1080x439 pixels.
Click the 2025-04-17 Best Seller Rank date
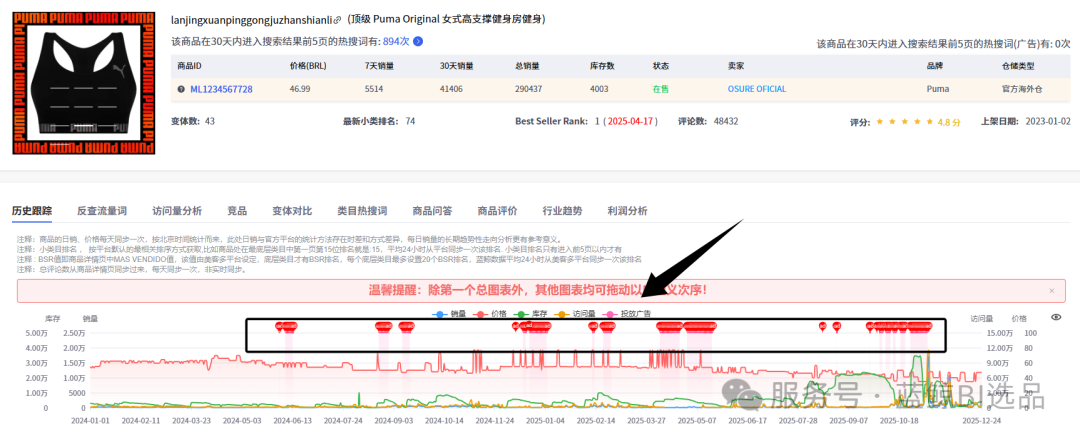click(636, 122)
